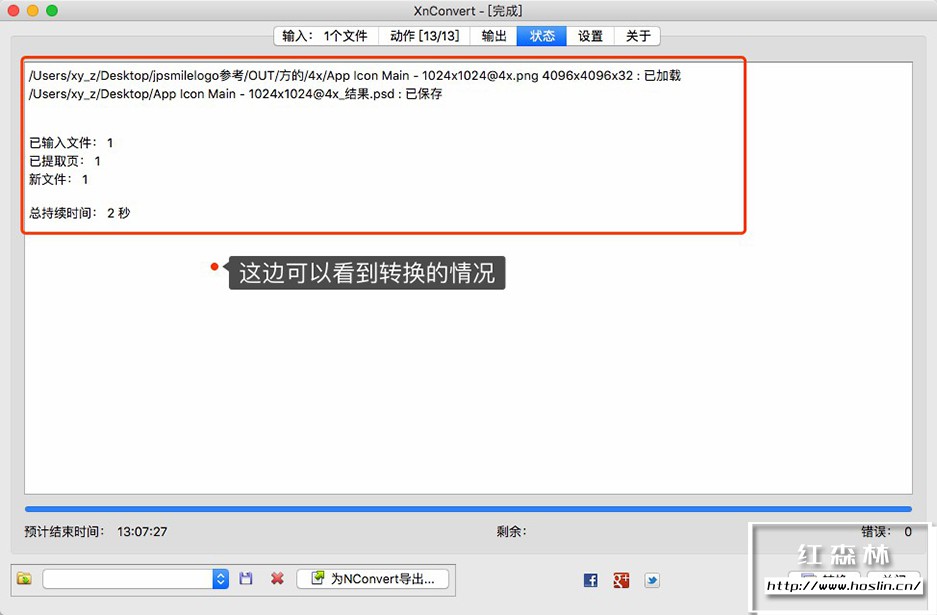Click the 预计结束时间 13:07:27 value

click(x=142, y=531)
